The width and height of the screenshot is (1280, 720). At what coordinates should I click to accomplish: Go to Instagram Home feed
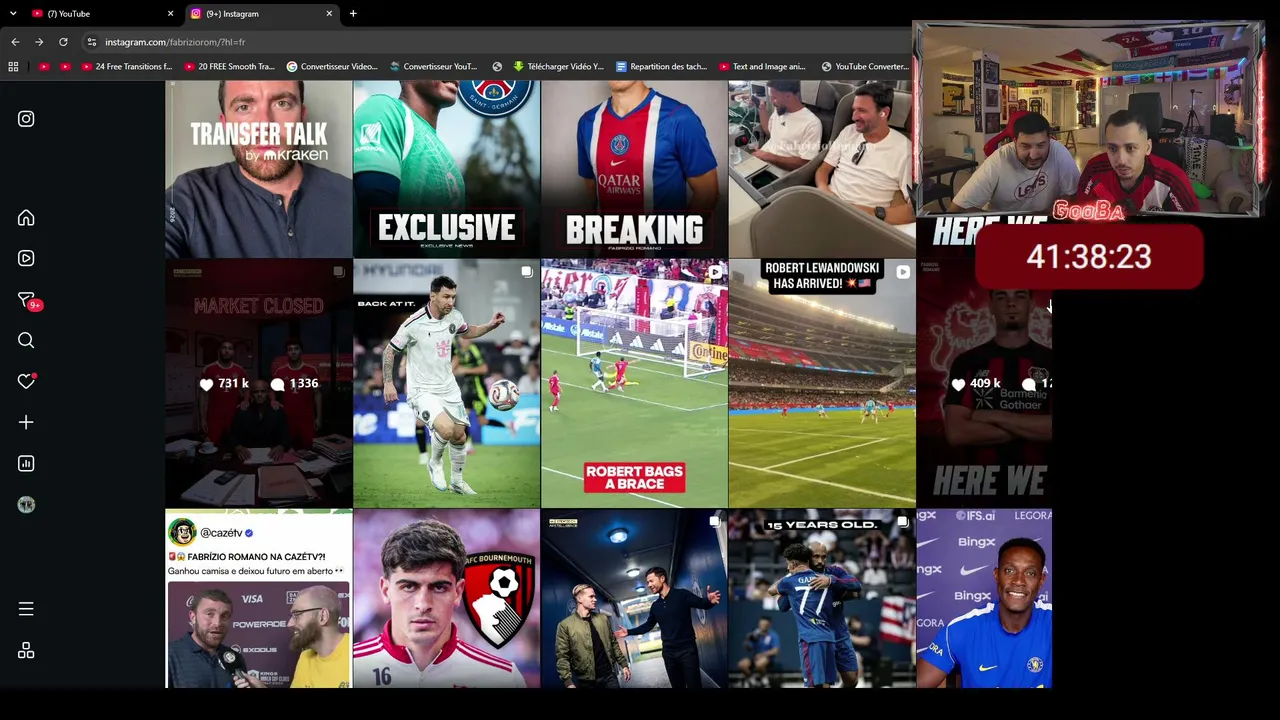pyautogui.click(x=26, y=218)
